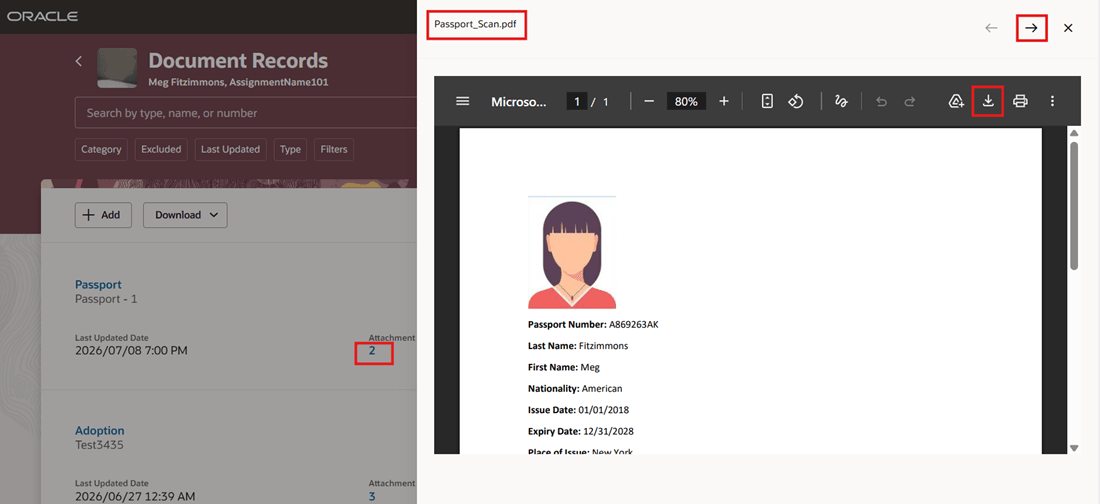
Task: Go to the previous attachment arrow
Action: point(991,28)
